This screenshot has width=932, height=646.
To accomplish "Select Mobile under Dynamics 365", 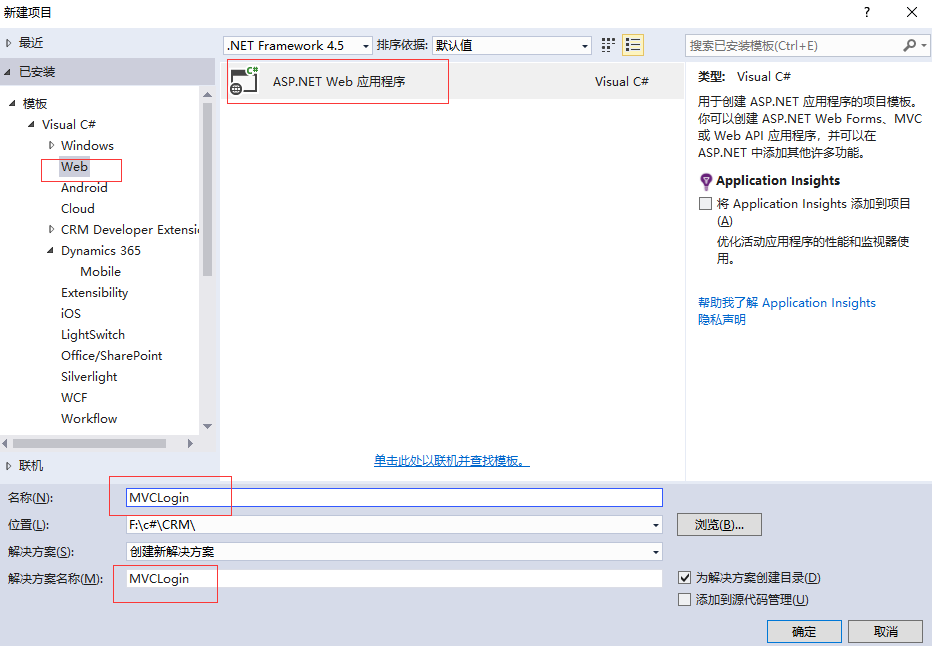I will 100,272.
